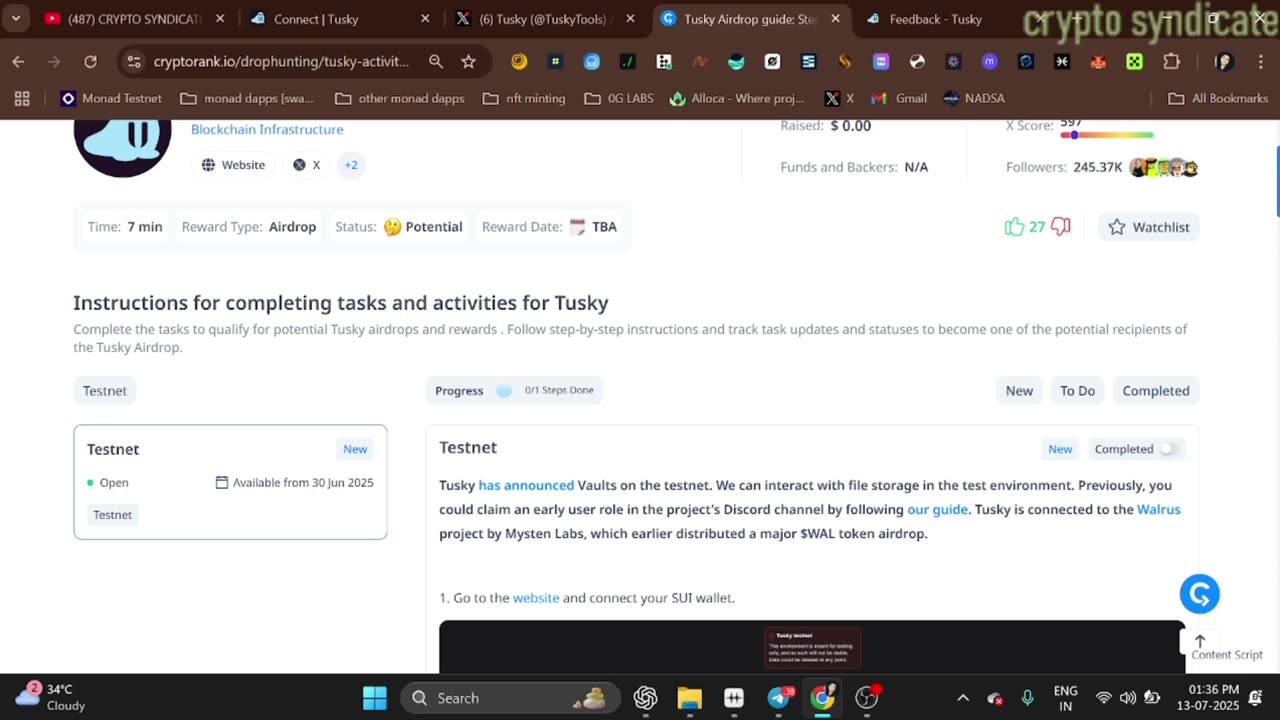Open the '0G LABS' bookmark folder
This screenshot has height=720, width=1280.
[618, 98]
